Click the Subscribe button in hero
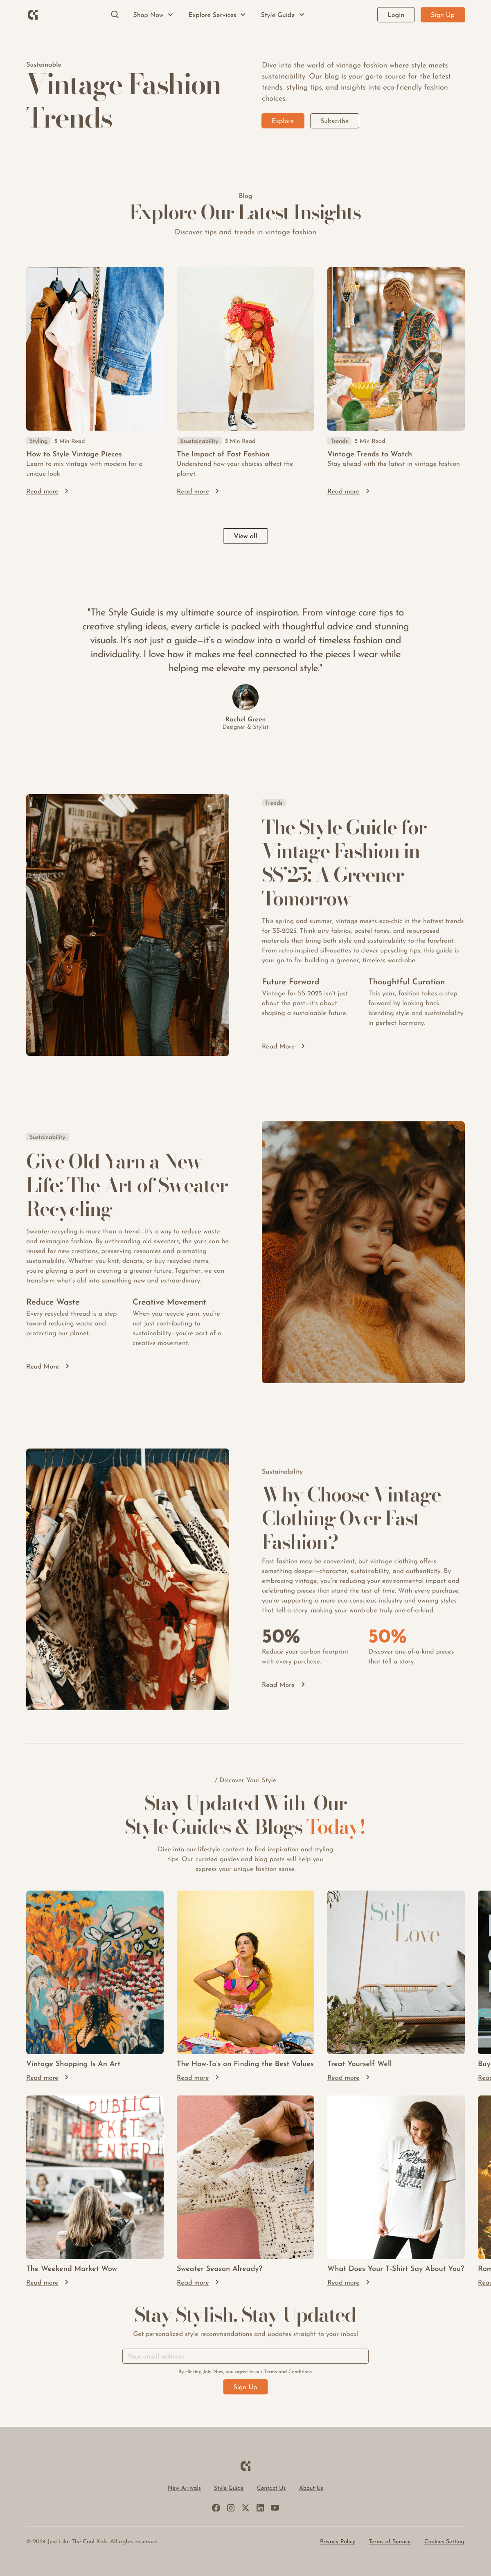The image size is (491, 2576). (x=334, y=121)
